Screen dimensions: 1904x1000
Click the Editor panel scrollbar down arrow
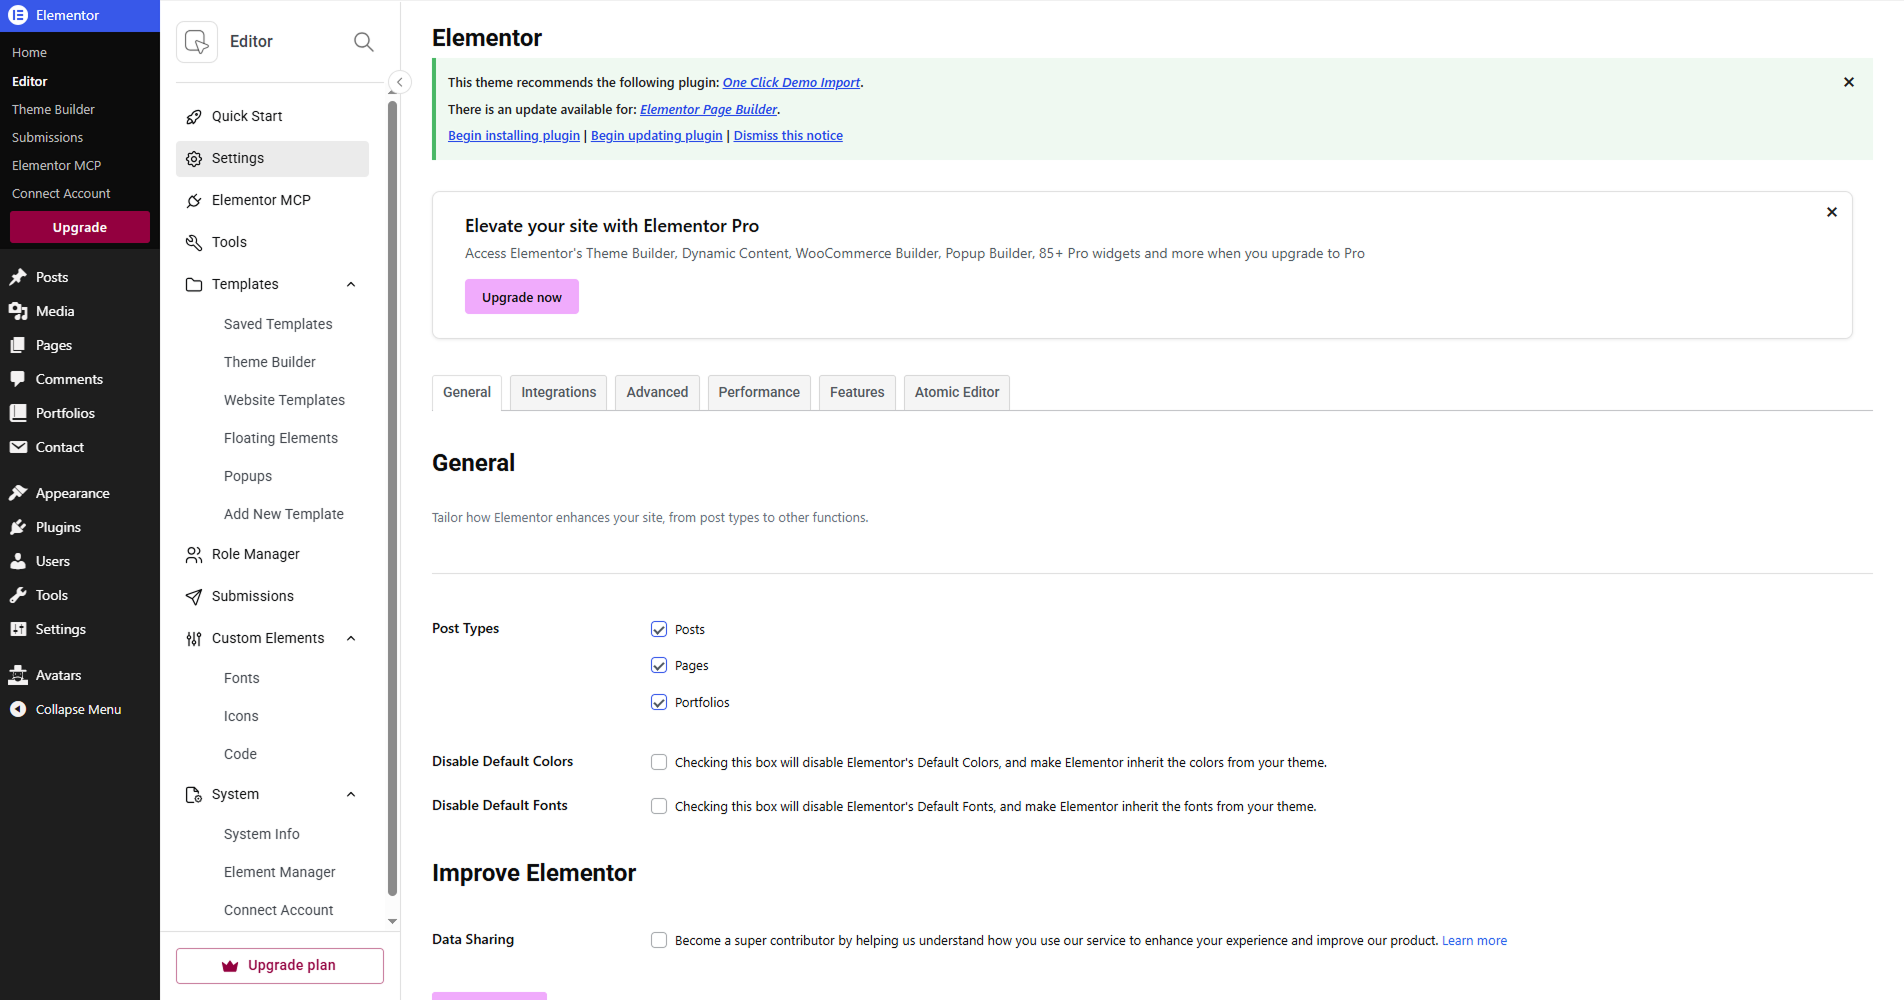coord(393,921)
